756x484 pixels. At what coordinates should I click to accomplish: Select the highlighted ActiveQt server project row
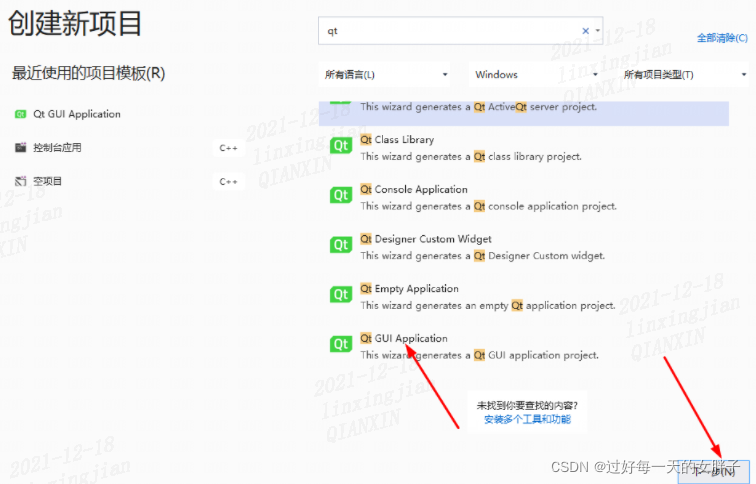click(x=524, y=113)
